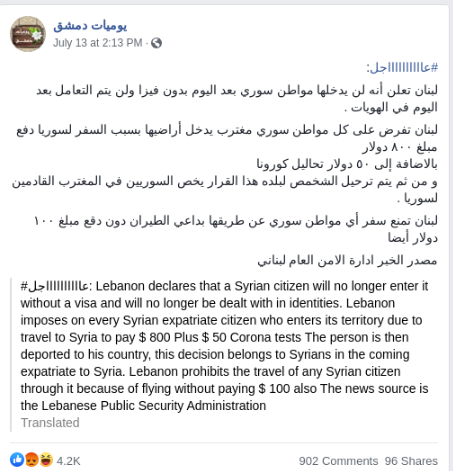Show the 4.2K reactions list
The image size is (453, 471).
click(68, 461)
